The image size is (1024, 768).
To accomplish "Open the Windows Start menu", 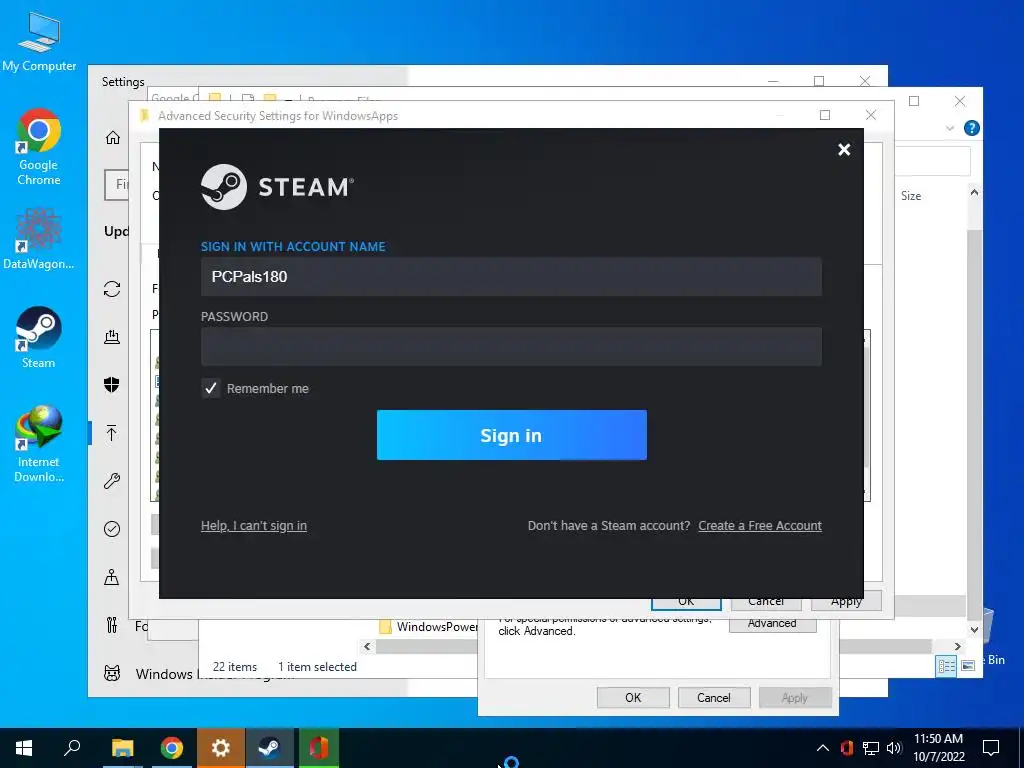I will (x=24, y=748).
